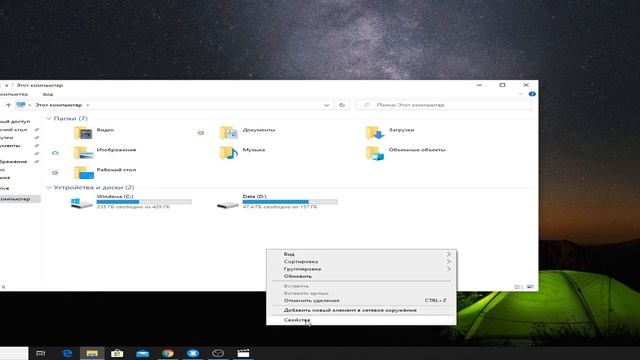Select Быстрый доступ in navigation pane

pyautogui.click(x=15, y=121)
